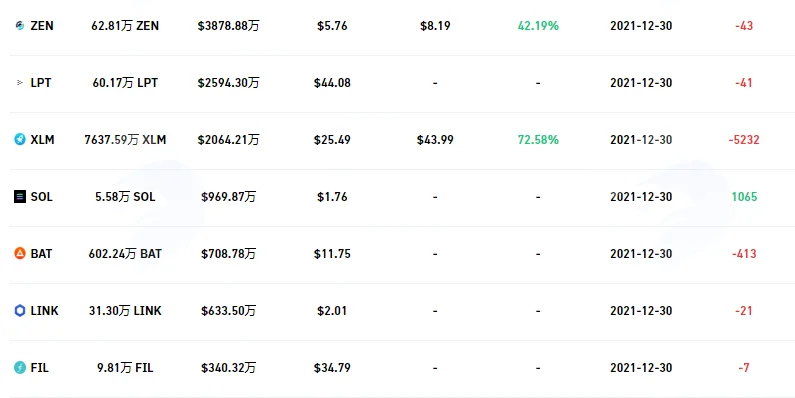The height and width of the screenshot is (398, 795).
Task: Click the 42.19% ZEN gain figure
Action: click(538, 26)
